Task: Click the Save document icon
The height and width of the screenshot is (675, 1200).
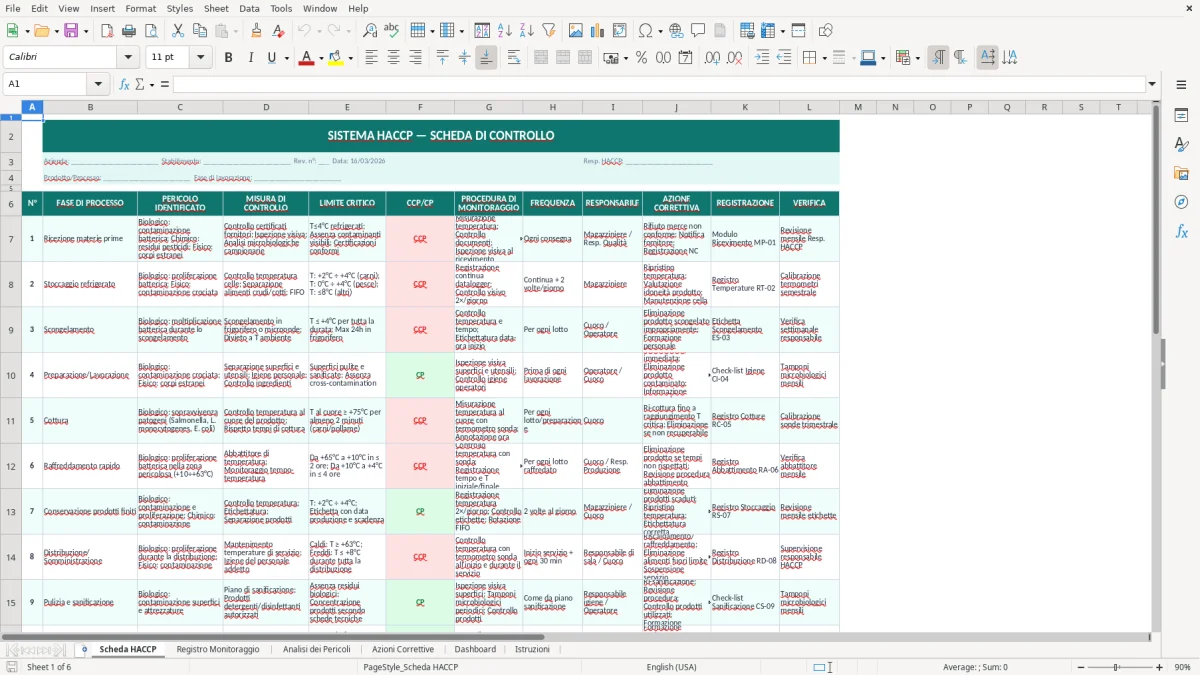Action: pos(71,31)
